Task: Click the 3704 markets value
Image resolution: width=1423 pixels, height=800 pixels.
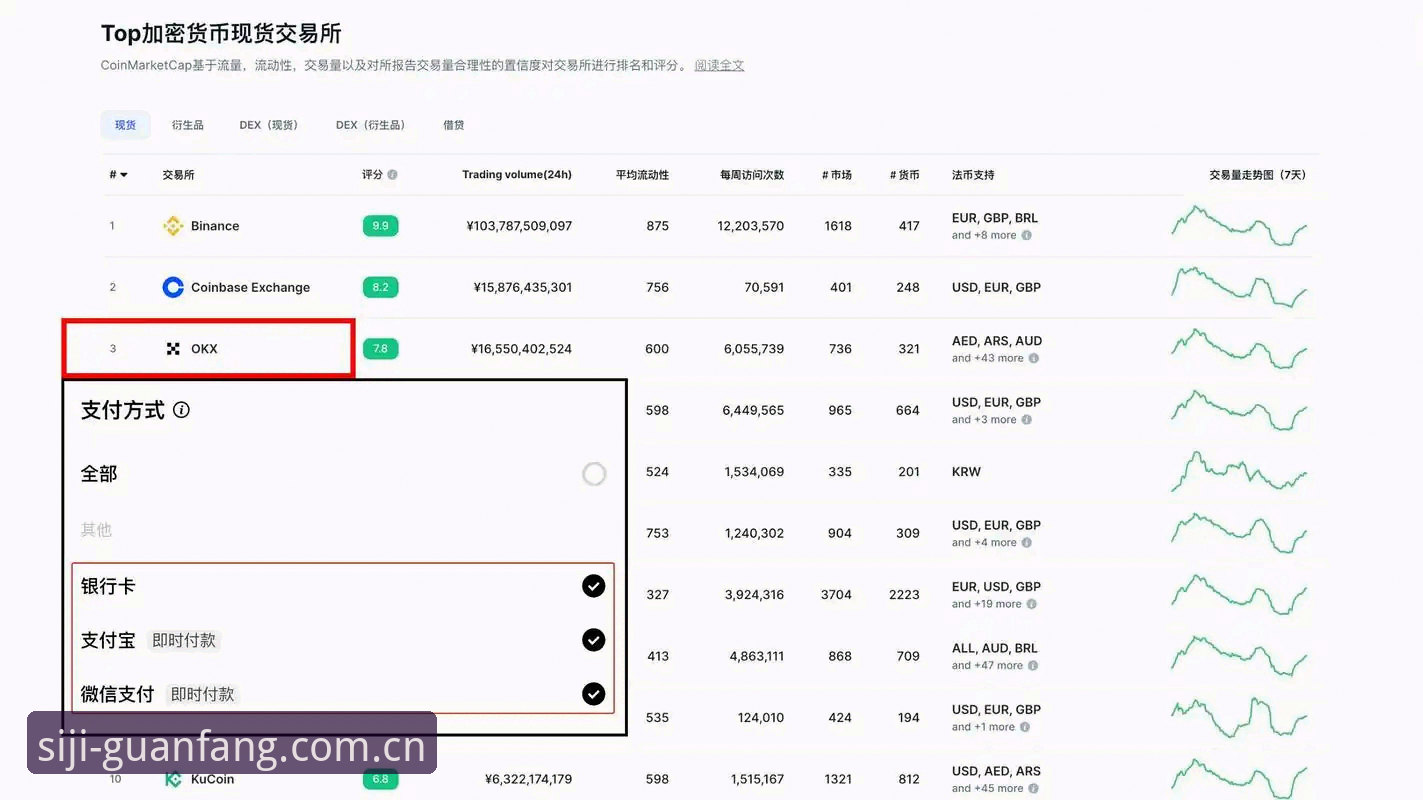Action: click(x=836, y=594)
